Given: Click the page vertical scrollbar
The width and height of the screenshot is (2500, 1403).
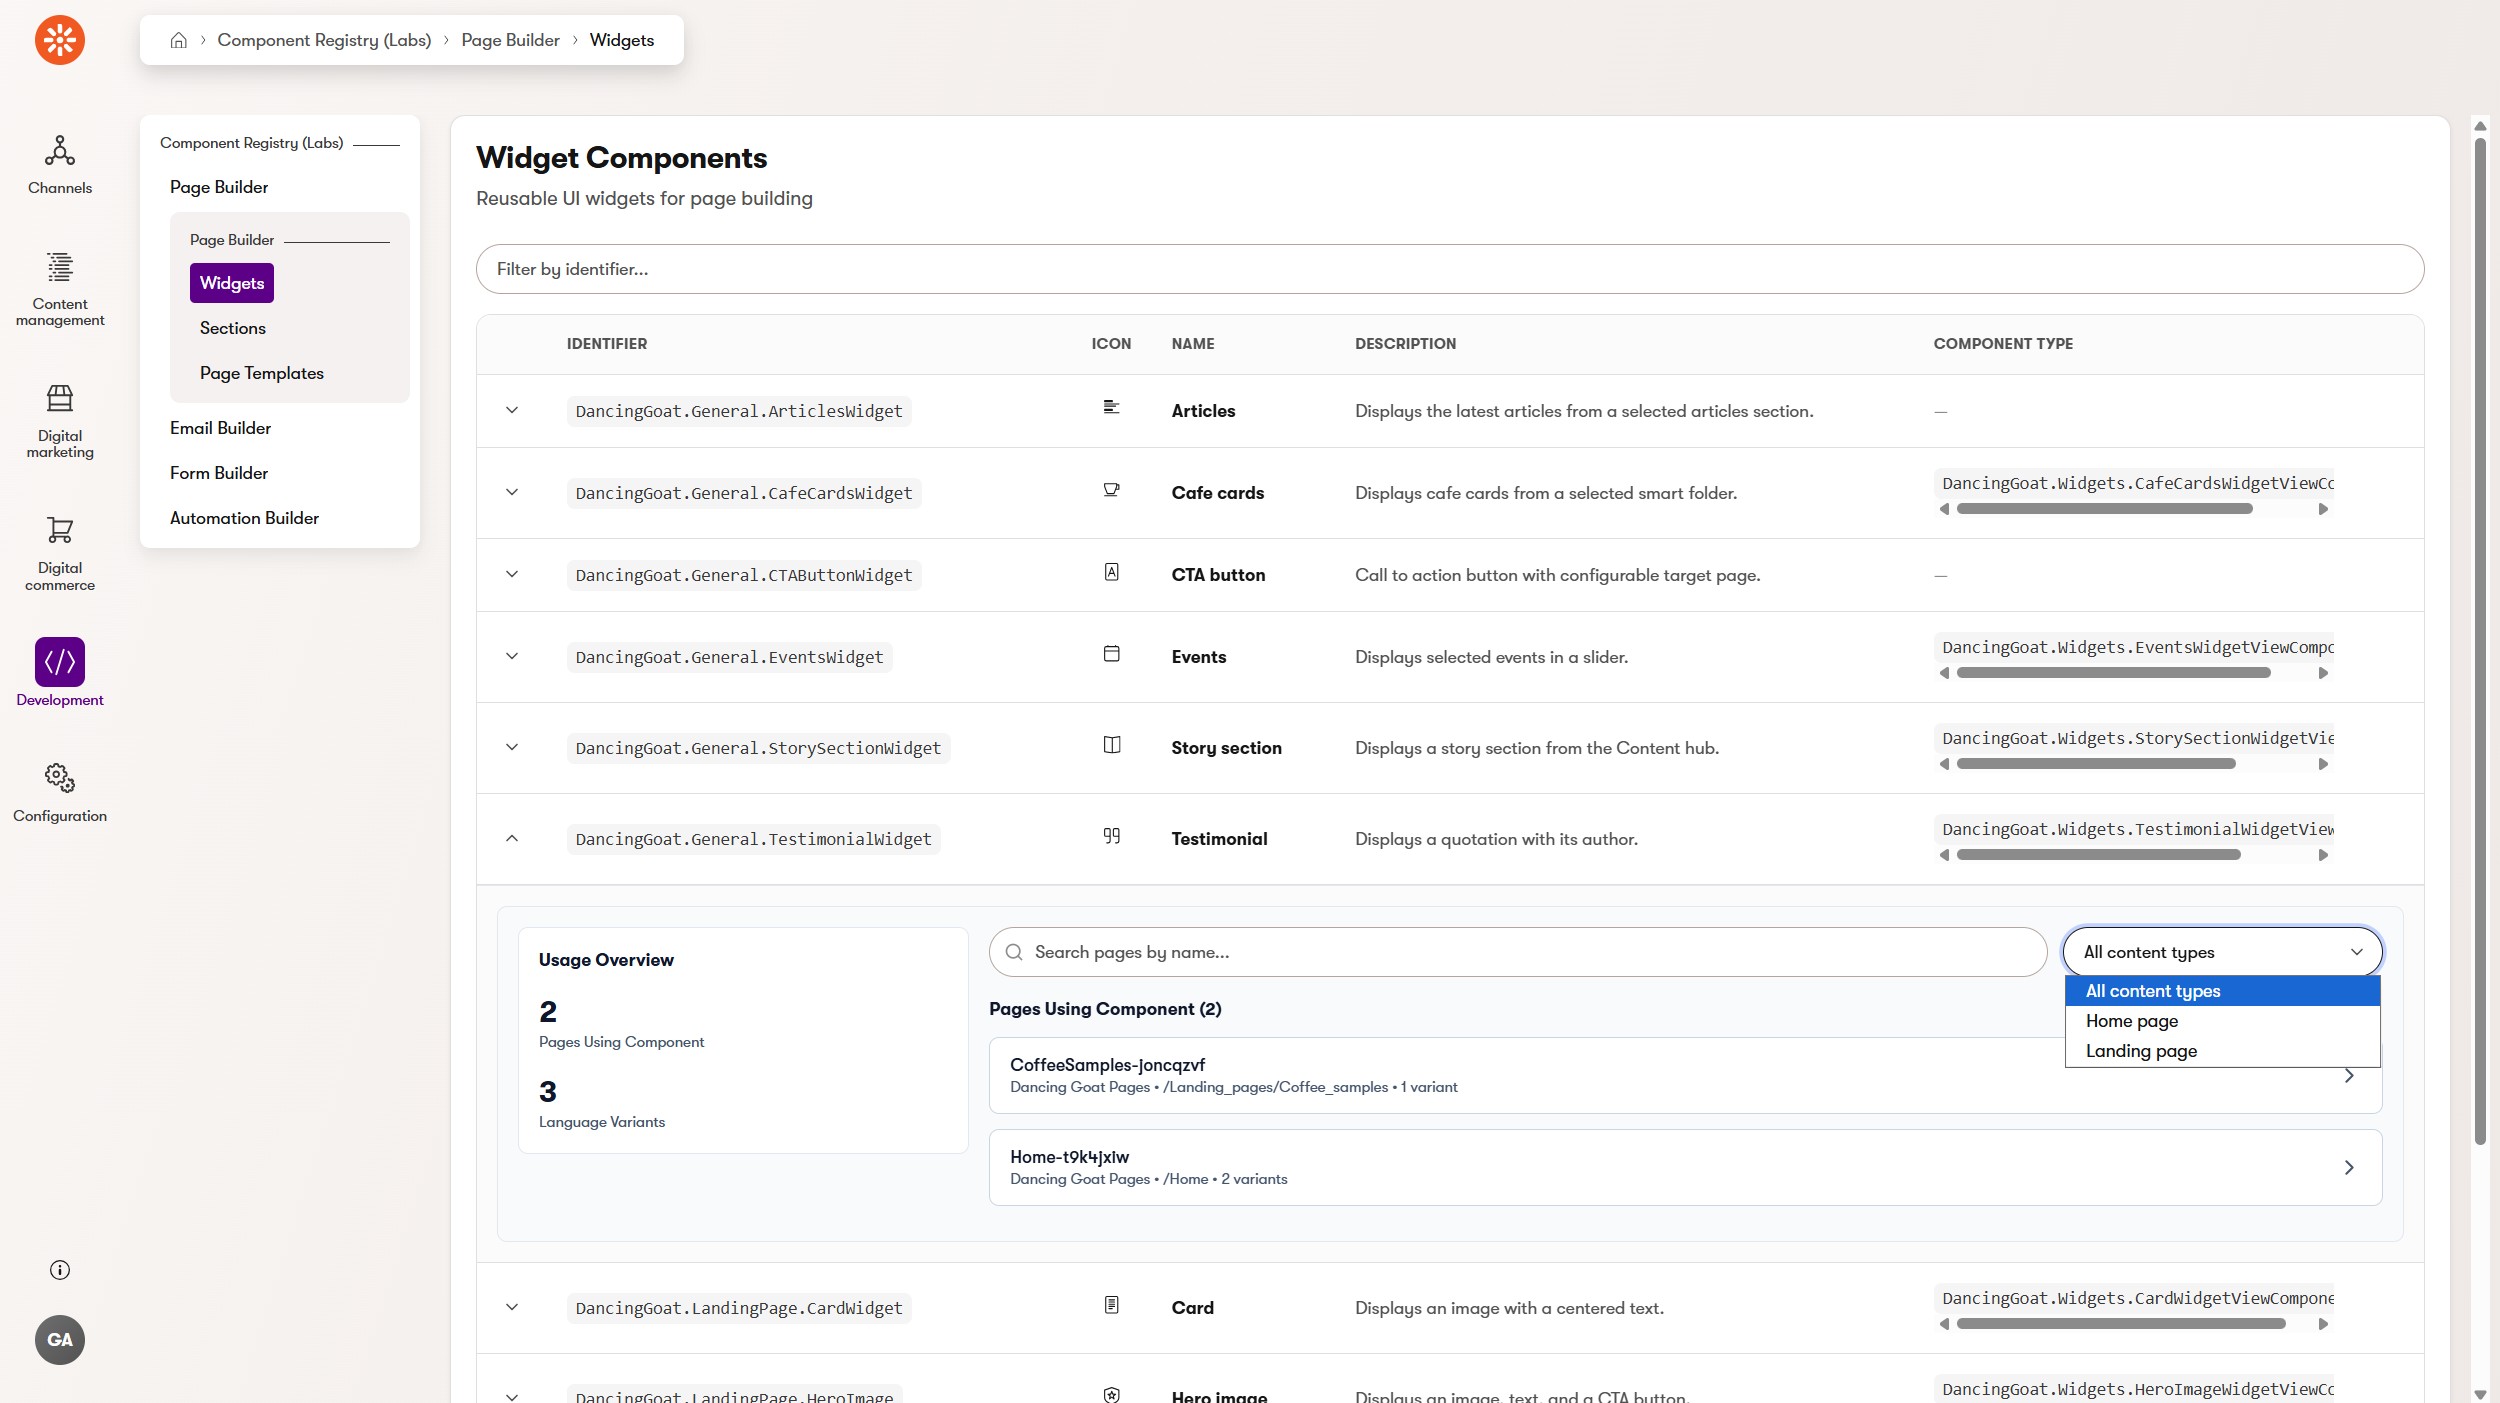Looking at the screenshot, I should coord(2480,640).
